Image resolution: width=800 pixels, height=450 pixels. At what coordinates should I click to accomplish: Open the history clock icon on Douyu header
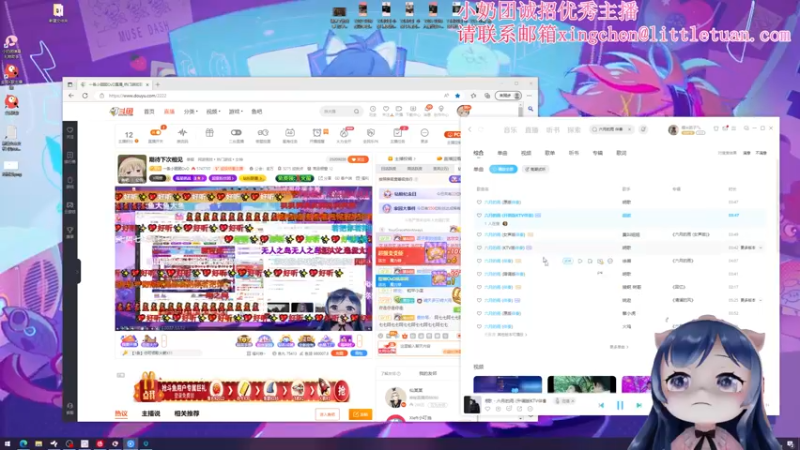(x=373, y=109)
